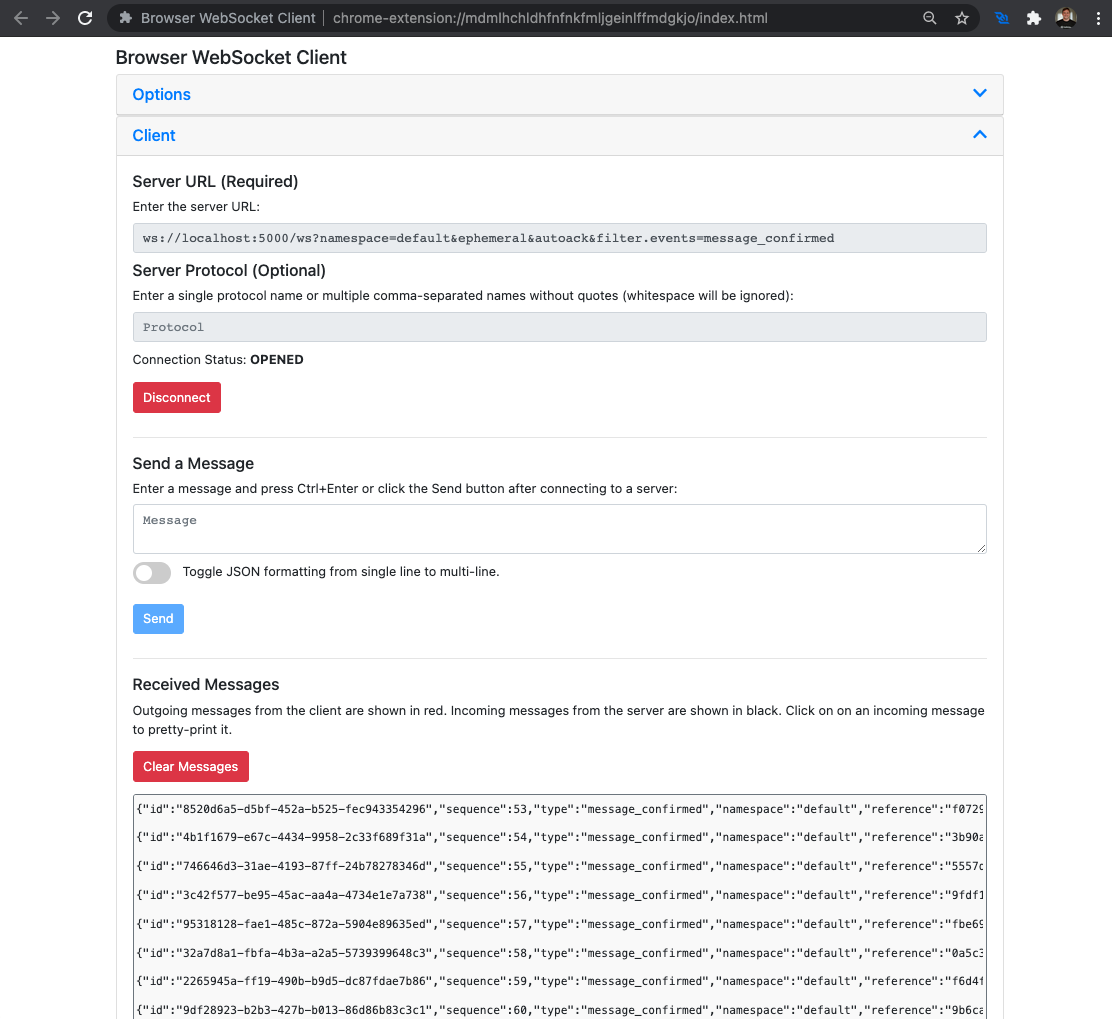The height and width of the screenshot is (1019, 1112).
Task: Toggle JSON formatting to multi-line
Action: coord(151,572)
